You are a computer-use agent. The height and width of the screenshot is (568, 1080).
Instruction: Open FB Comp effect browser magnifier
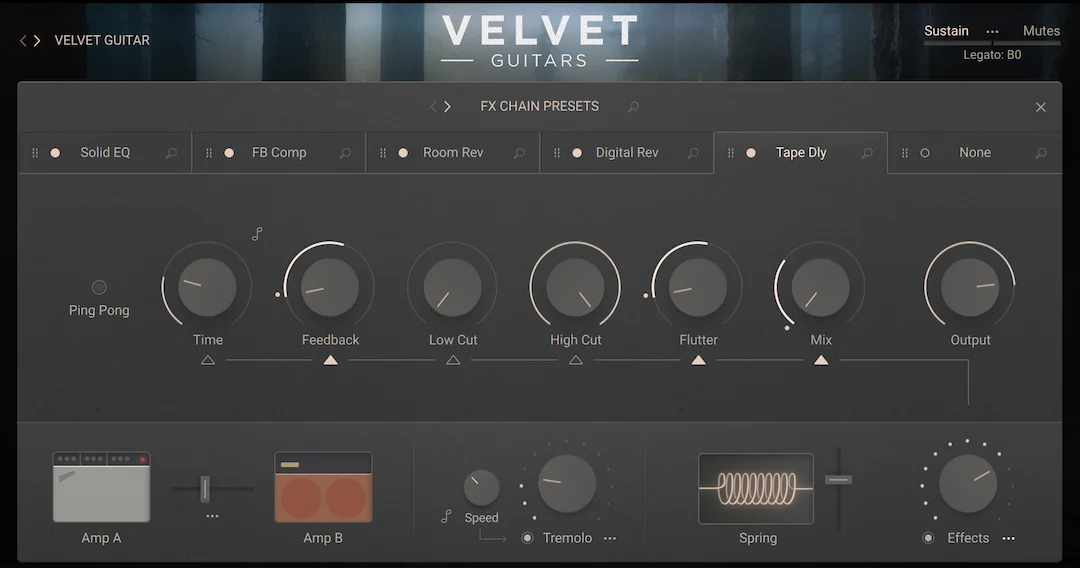345,153
